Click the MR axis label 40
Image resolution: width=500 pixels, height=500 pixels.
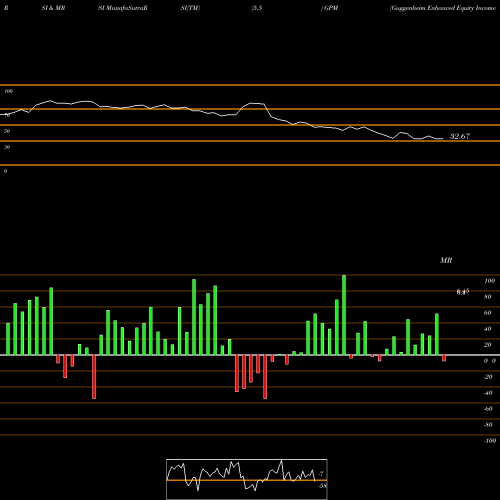click(488, 329)
